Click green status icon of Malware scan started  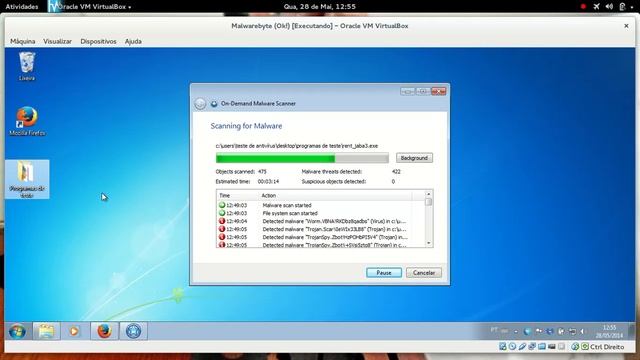(x=222, y=205)
